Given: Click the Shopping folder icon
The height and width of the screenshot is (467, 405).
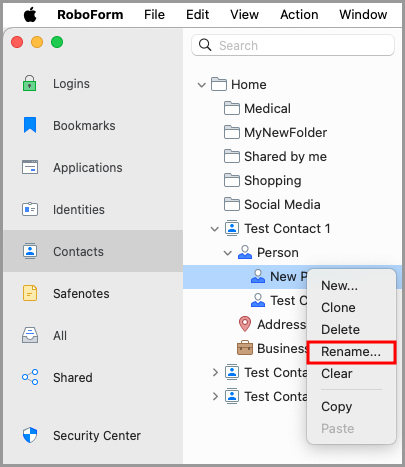Looking at the screenshot, I should pos(232,180).
